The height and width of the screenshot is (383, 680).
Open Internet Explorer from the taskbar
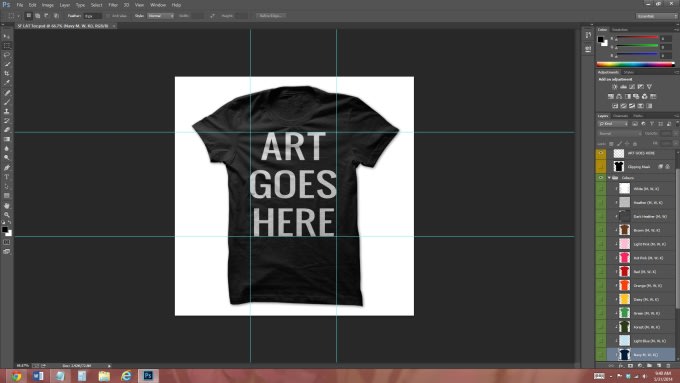(126, 376)
